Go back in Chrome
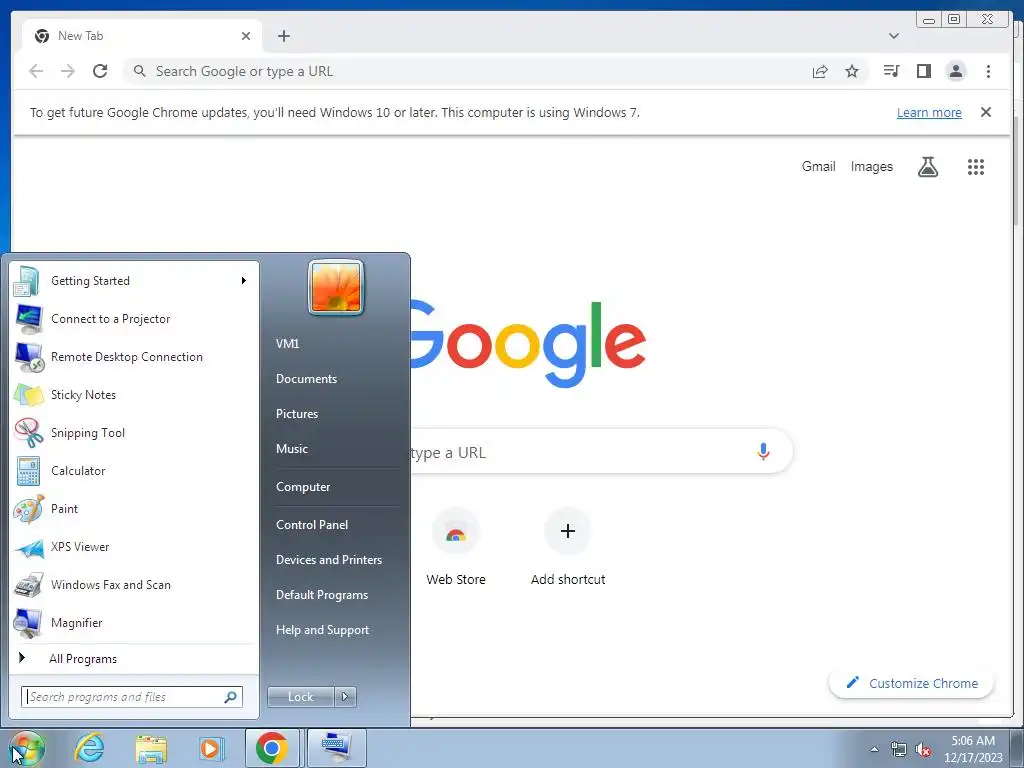Screen dimensions: 1024x768 pos(36,71)
